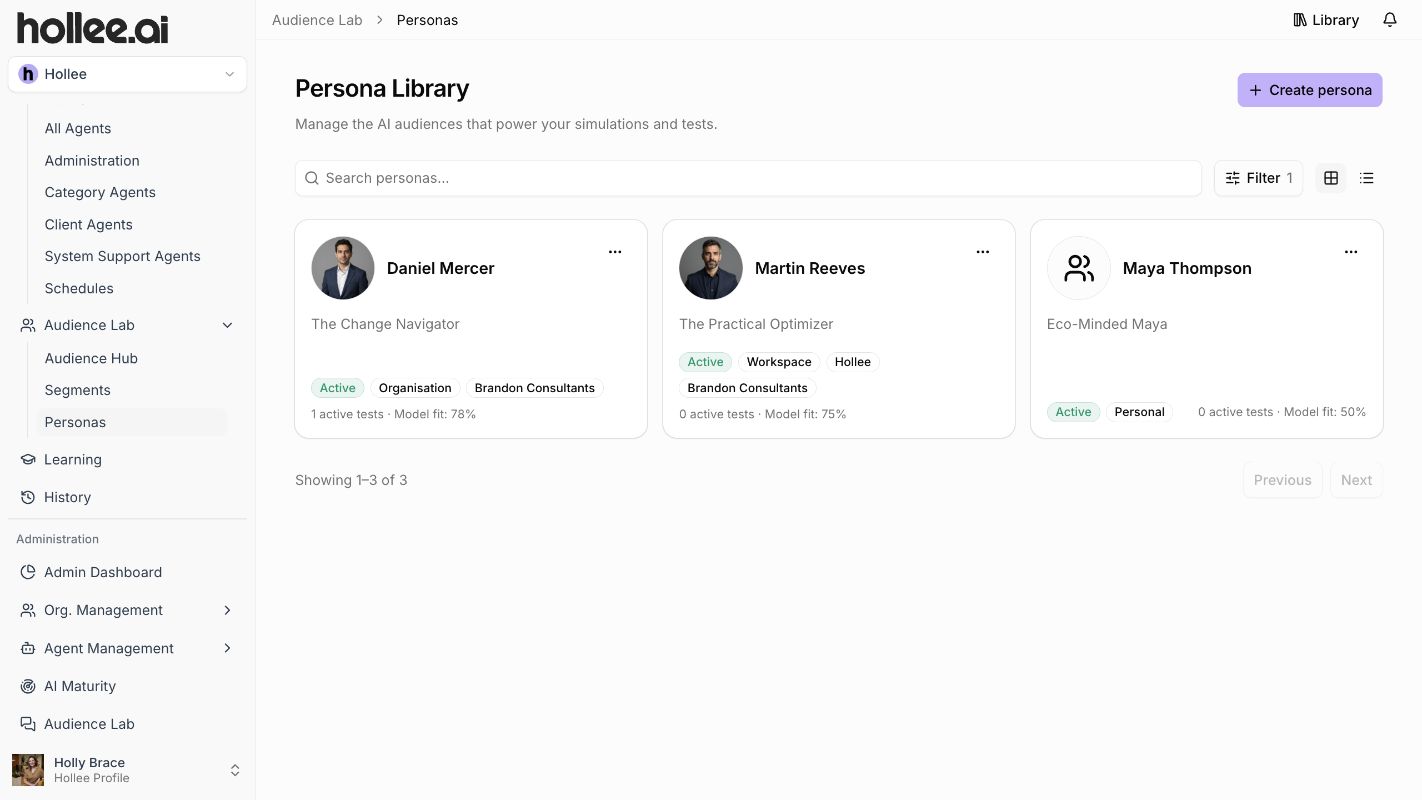
Task: Open the Filter options
Action: [1258, 178]
